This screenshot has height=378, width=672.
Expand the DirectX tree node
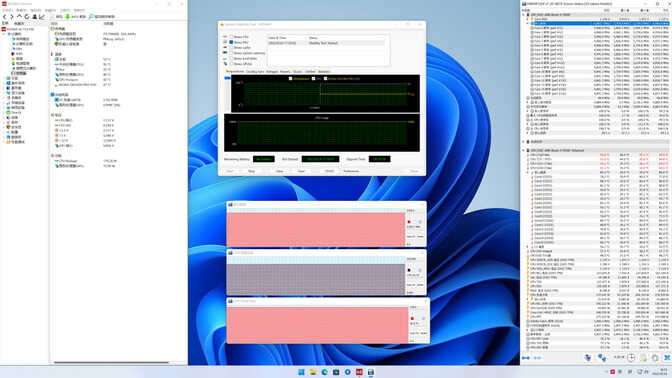[4, 112]
